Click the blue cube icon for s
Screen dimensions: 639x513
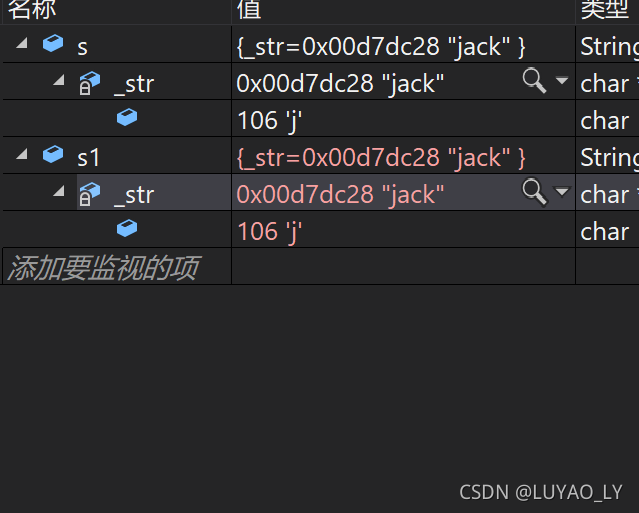click(x=53, y=43)
